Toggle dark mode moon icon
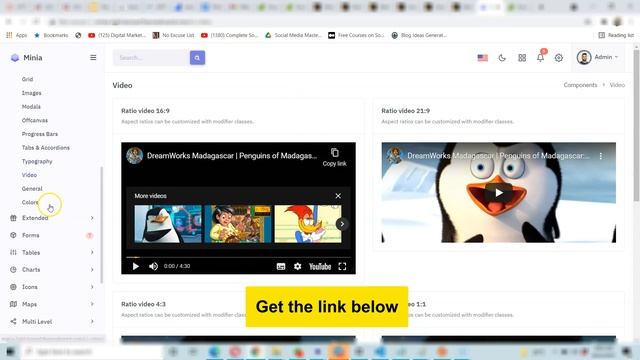Screen dimensions: 640x360 [x=502, y=58]
